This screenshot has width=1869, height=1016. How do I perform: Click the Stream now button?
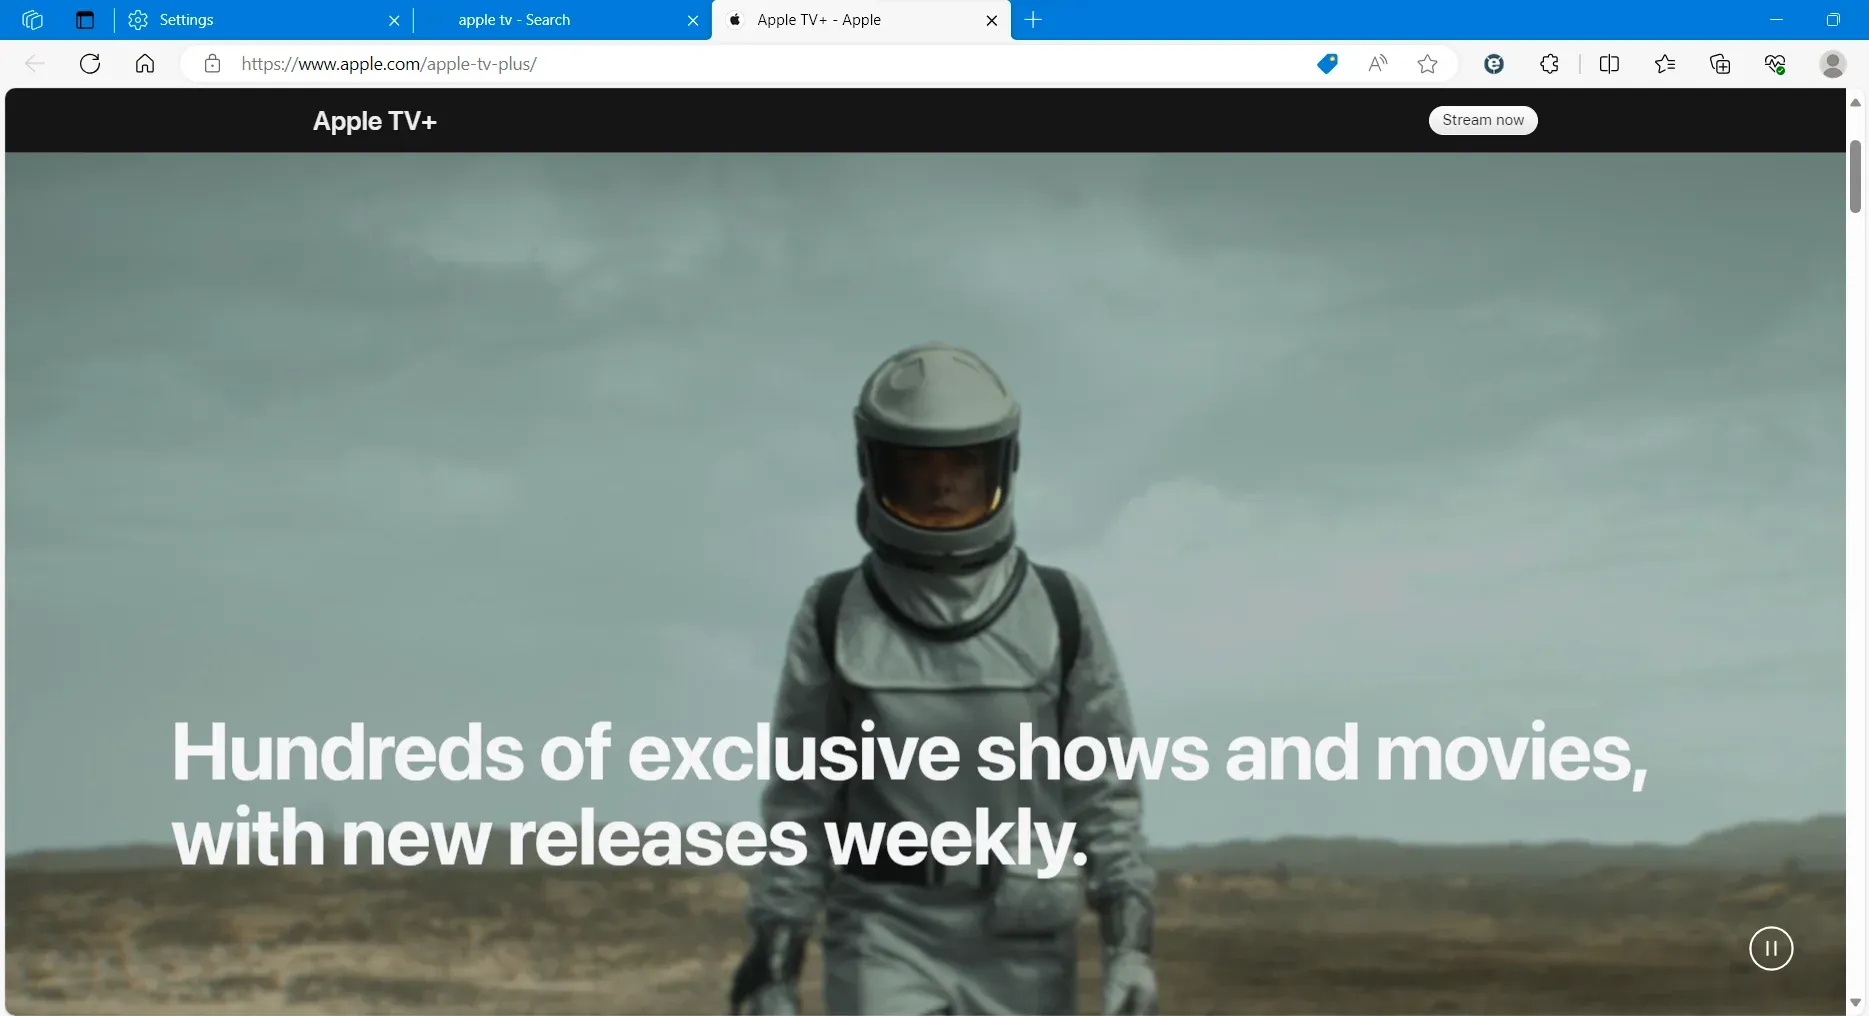pos(1482,120)
